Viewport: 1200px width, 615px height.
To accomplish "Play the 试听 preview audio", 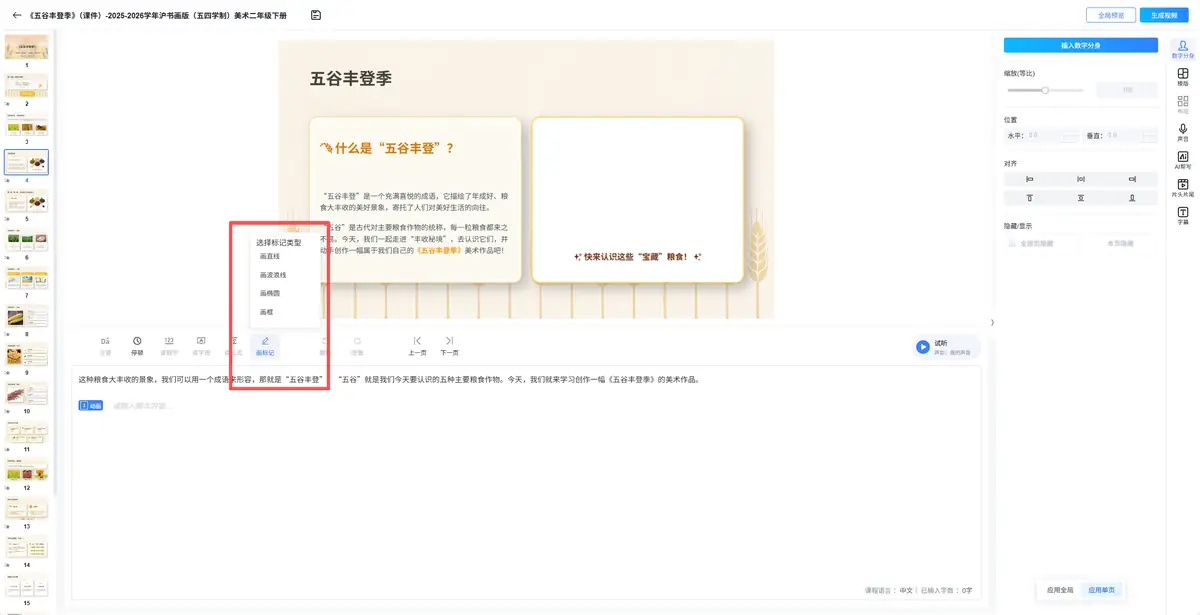I will tap(923, 347).
